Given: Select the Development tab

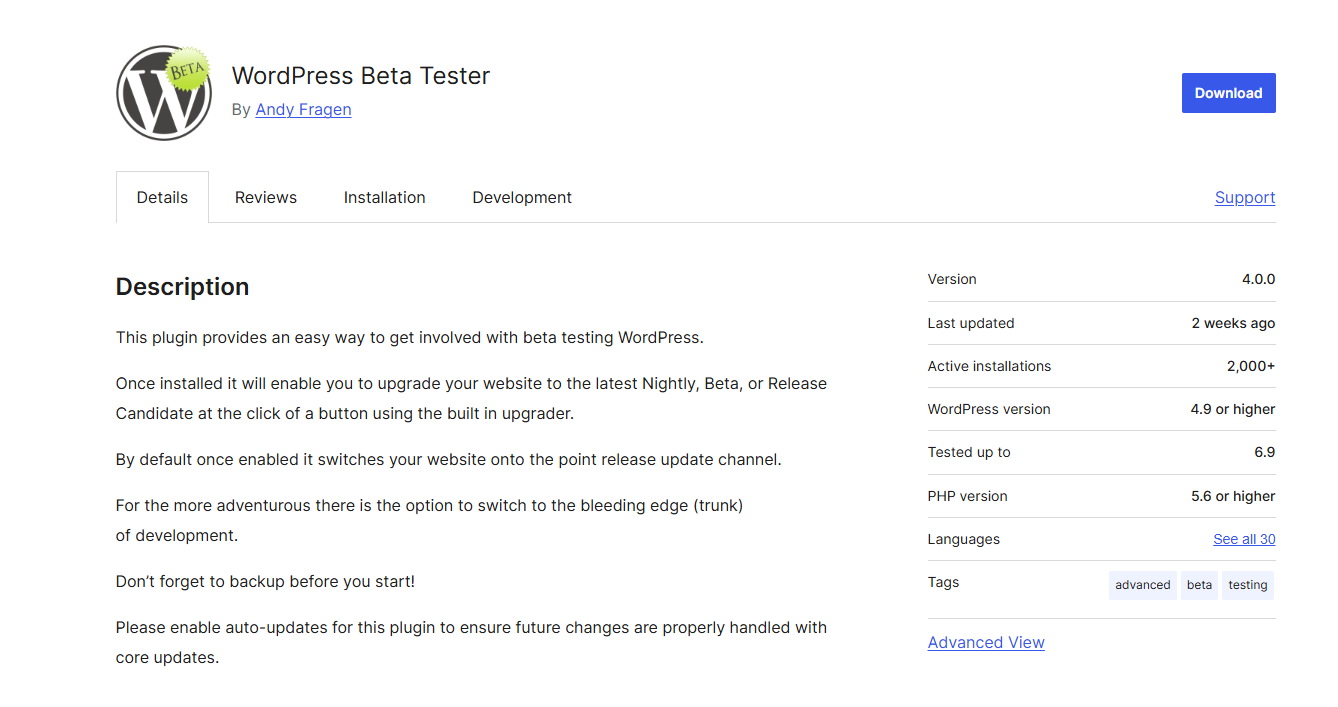Looking at the screenshot, I should [522, 198].
